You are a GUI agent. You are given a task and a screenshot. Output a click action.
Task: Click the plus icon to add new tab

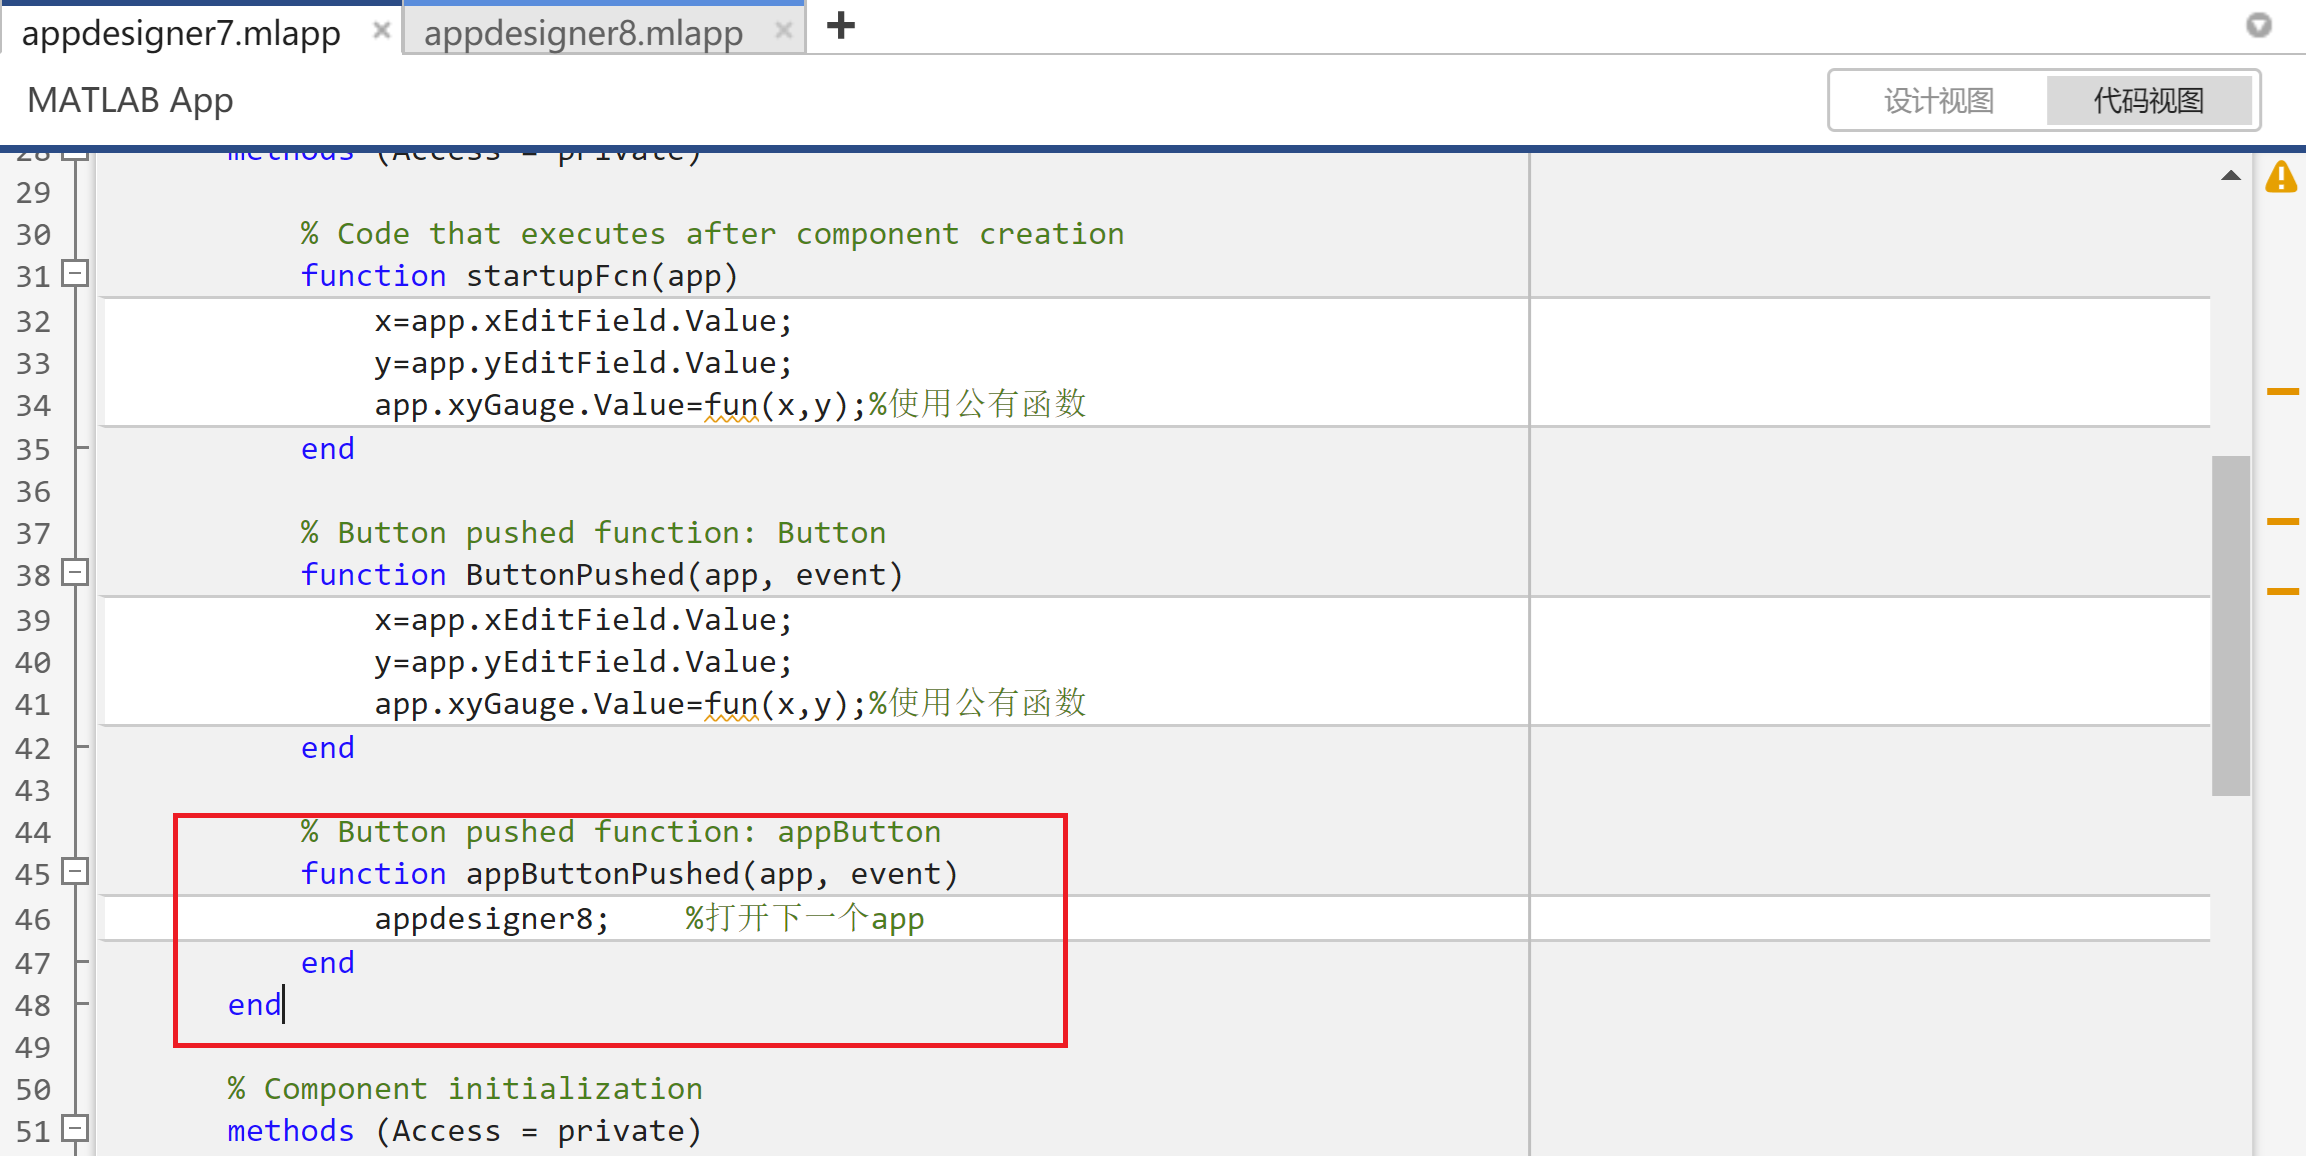[x=841, y=26]
